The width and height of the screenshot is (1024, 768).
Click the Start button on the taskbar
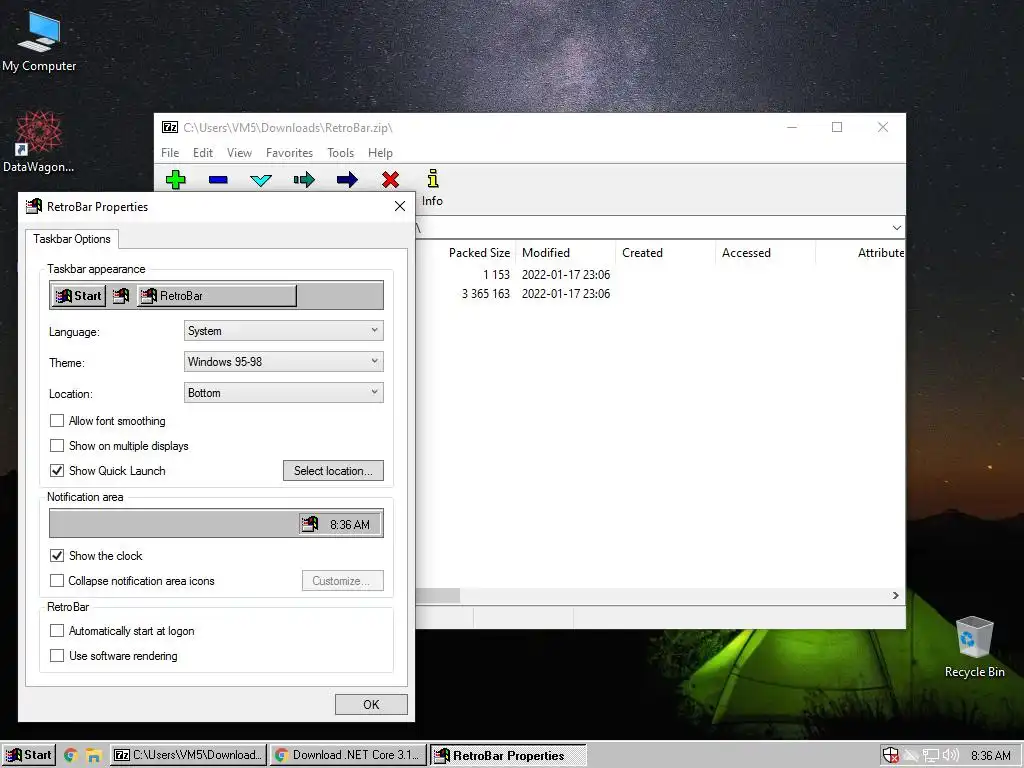click(29, 756)
